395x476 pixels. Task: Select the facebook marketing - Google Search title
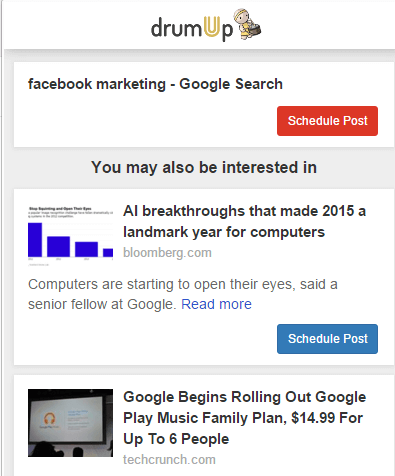[x=155, y=84]
